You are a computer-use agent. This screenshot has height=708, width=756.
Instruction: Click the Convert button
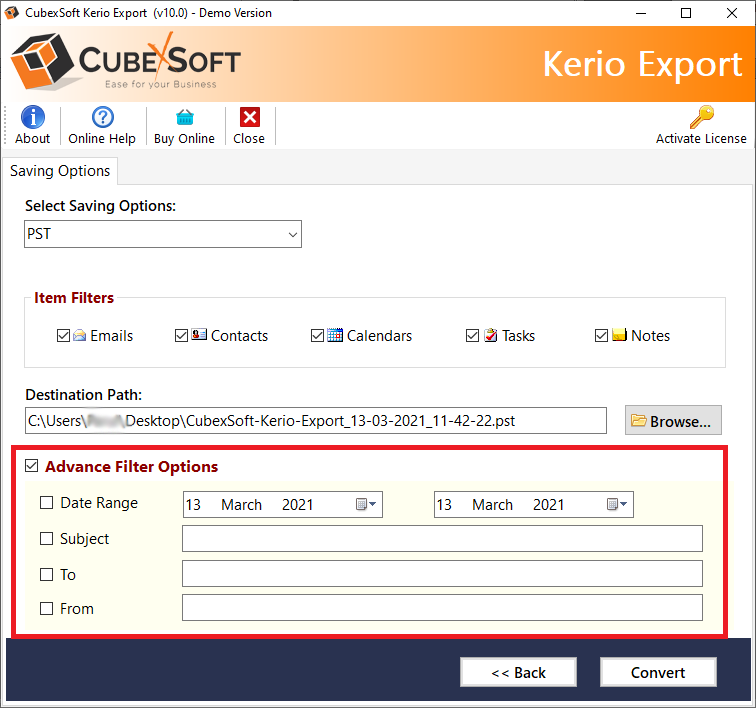(x=658, y=672)
